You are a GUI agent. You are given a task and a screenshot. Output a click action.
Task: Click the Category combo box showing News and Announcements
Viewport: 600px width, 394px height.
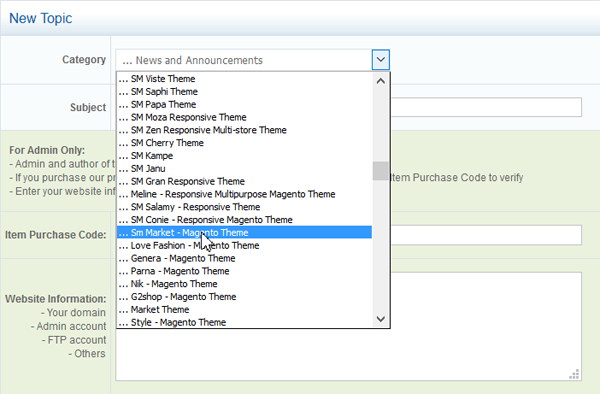253,60
